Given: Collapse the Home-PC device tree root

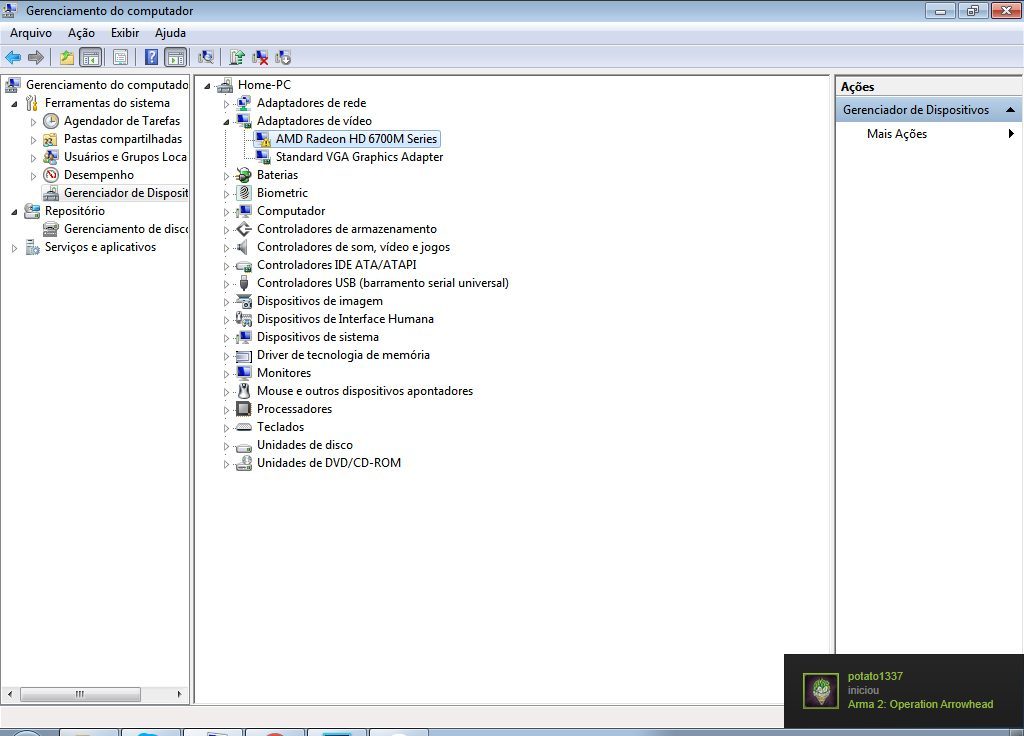Looking at the screenshot, I should pos(208,86).
